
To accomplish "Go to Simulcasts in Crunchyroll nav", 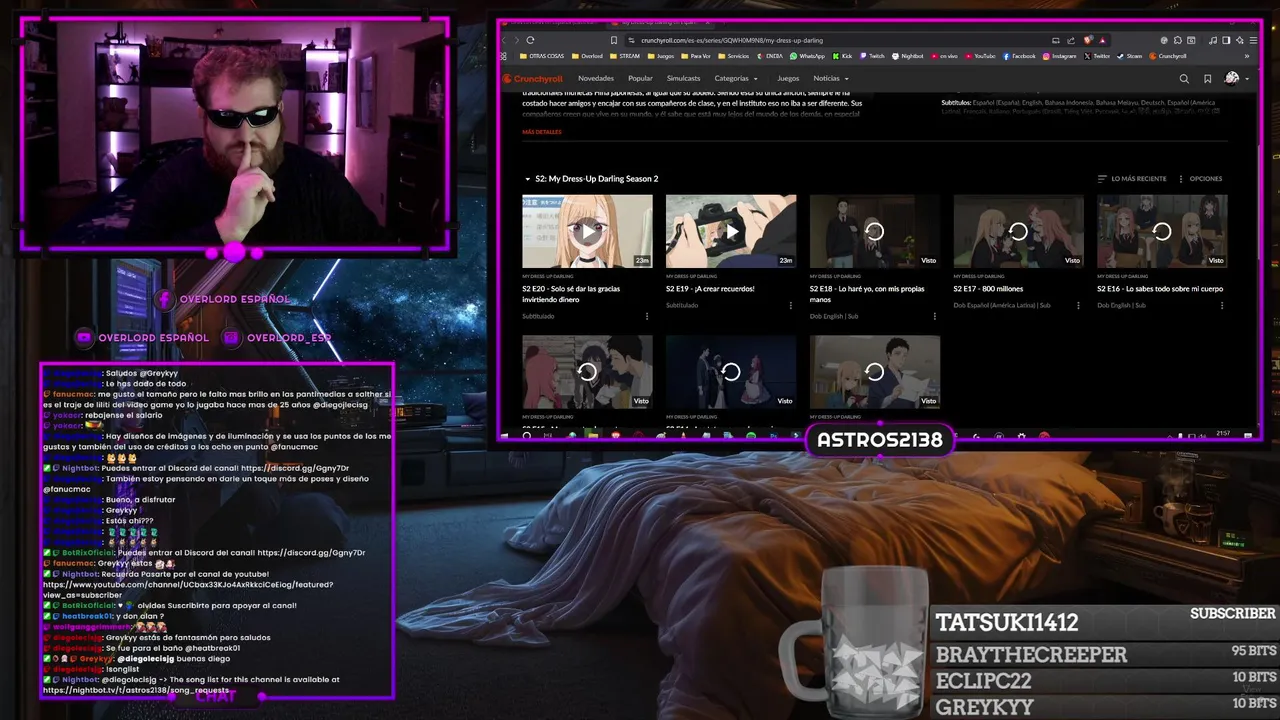I will [x=684, y=78].
